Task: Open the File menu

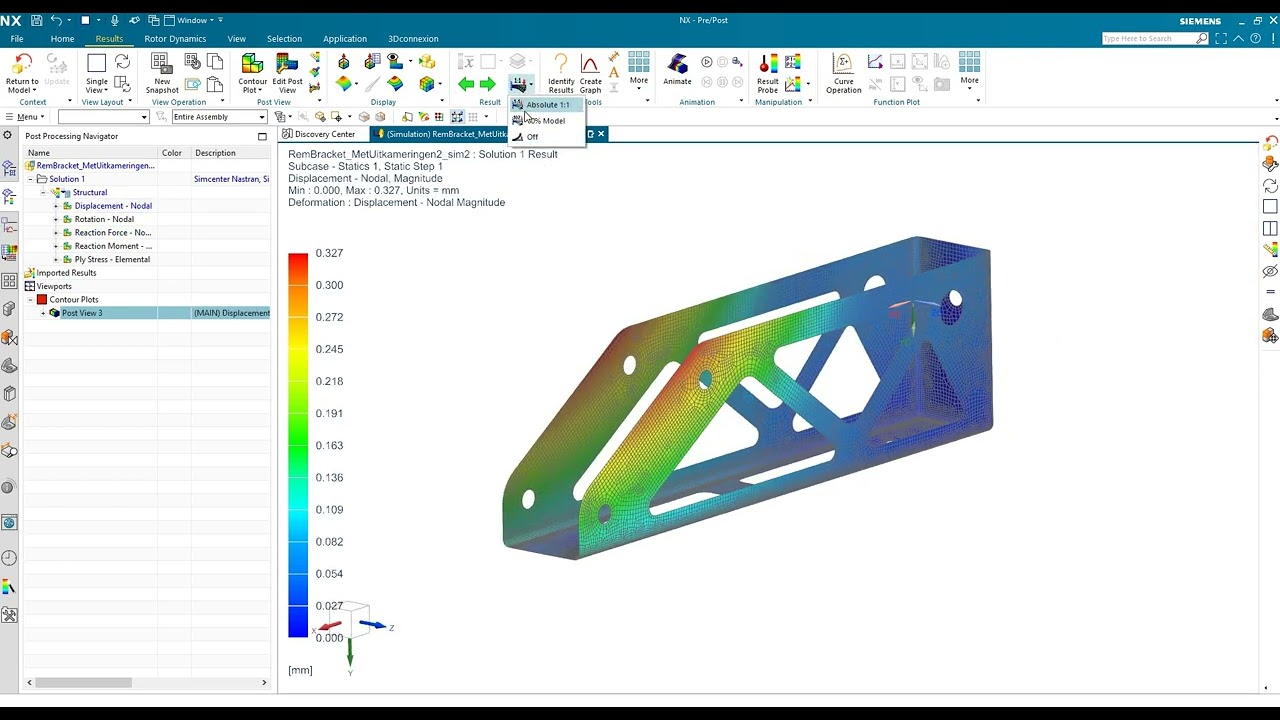Action: 17,39
